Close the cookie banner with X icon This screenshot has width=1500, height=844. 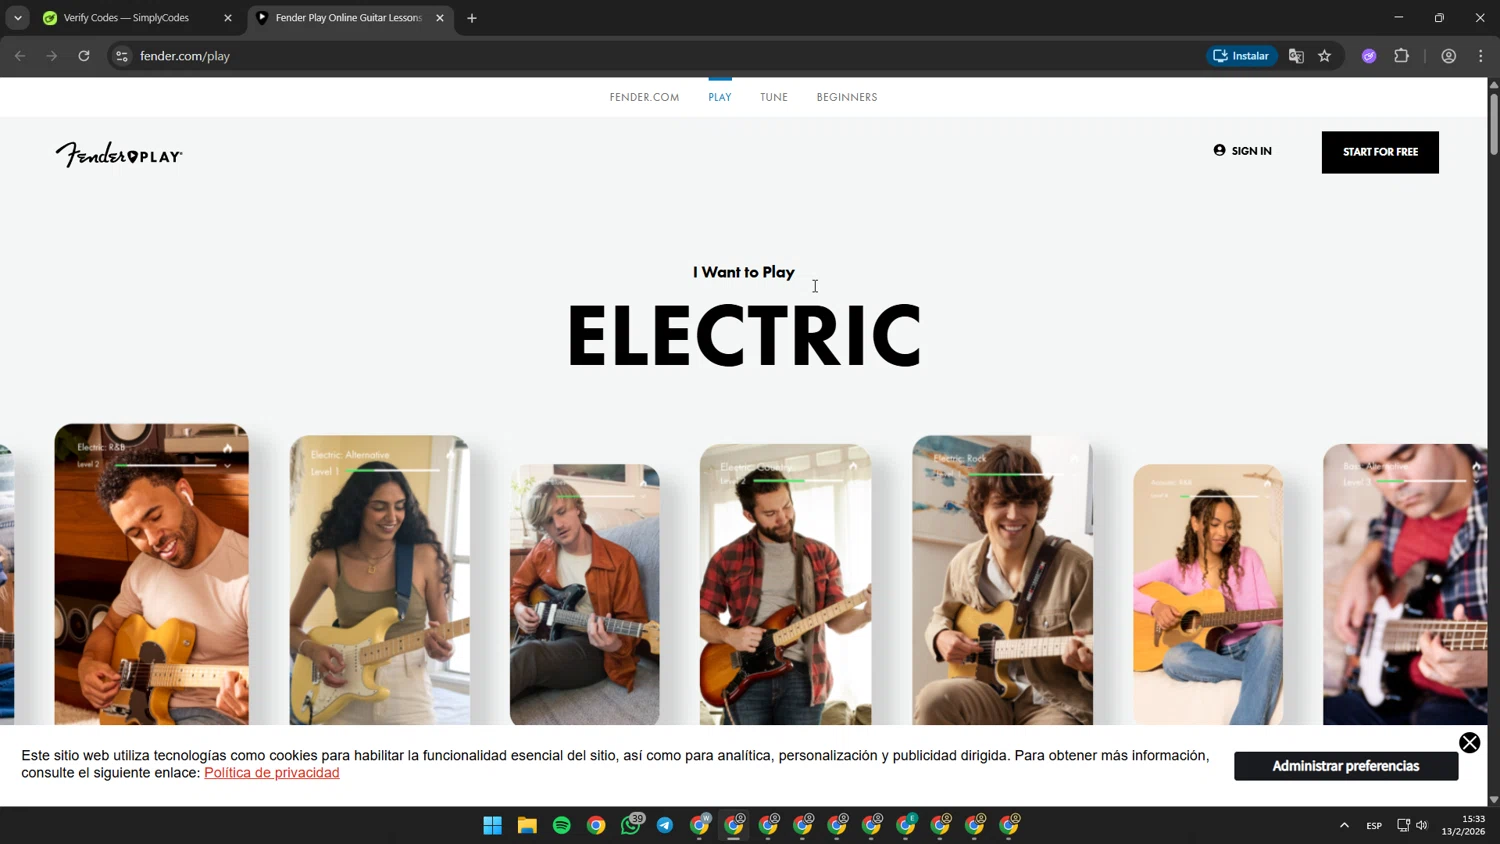point(1469,742)
